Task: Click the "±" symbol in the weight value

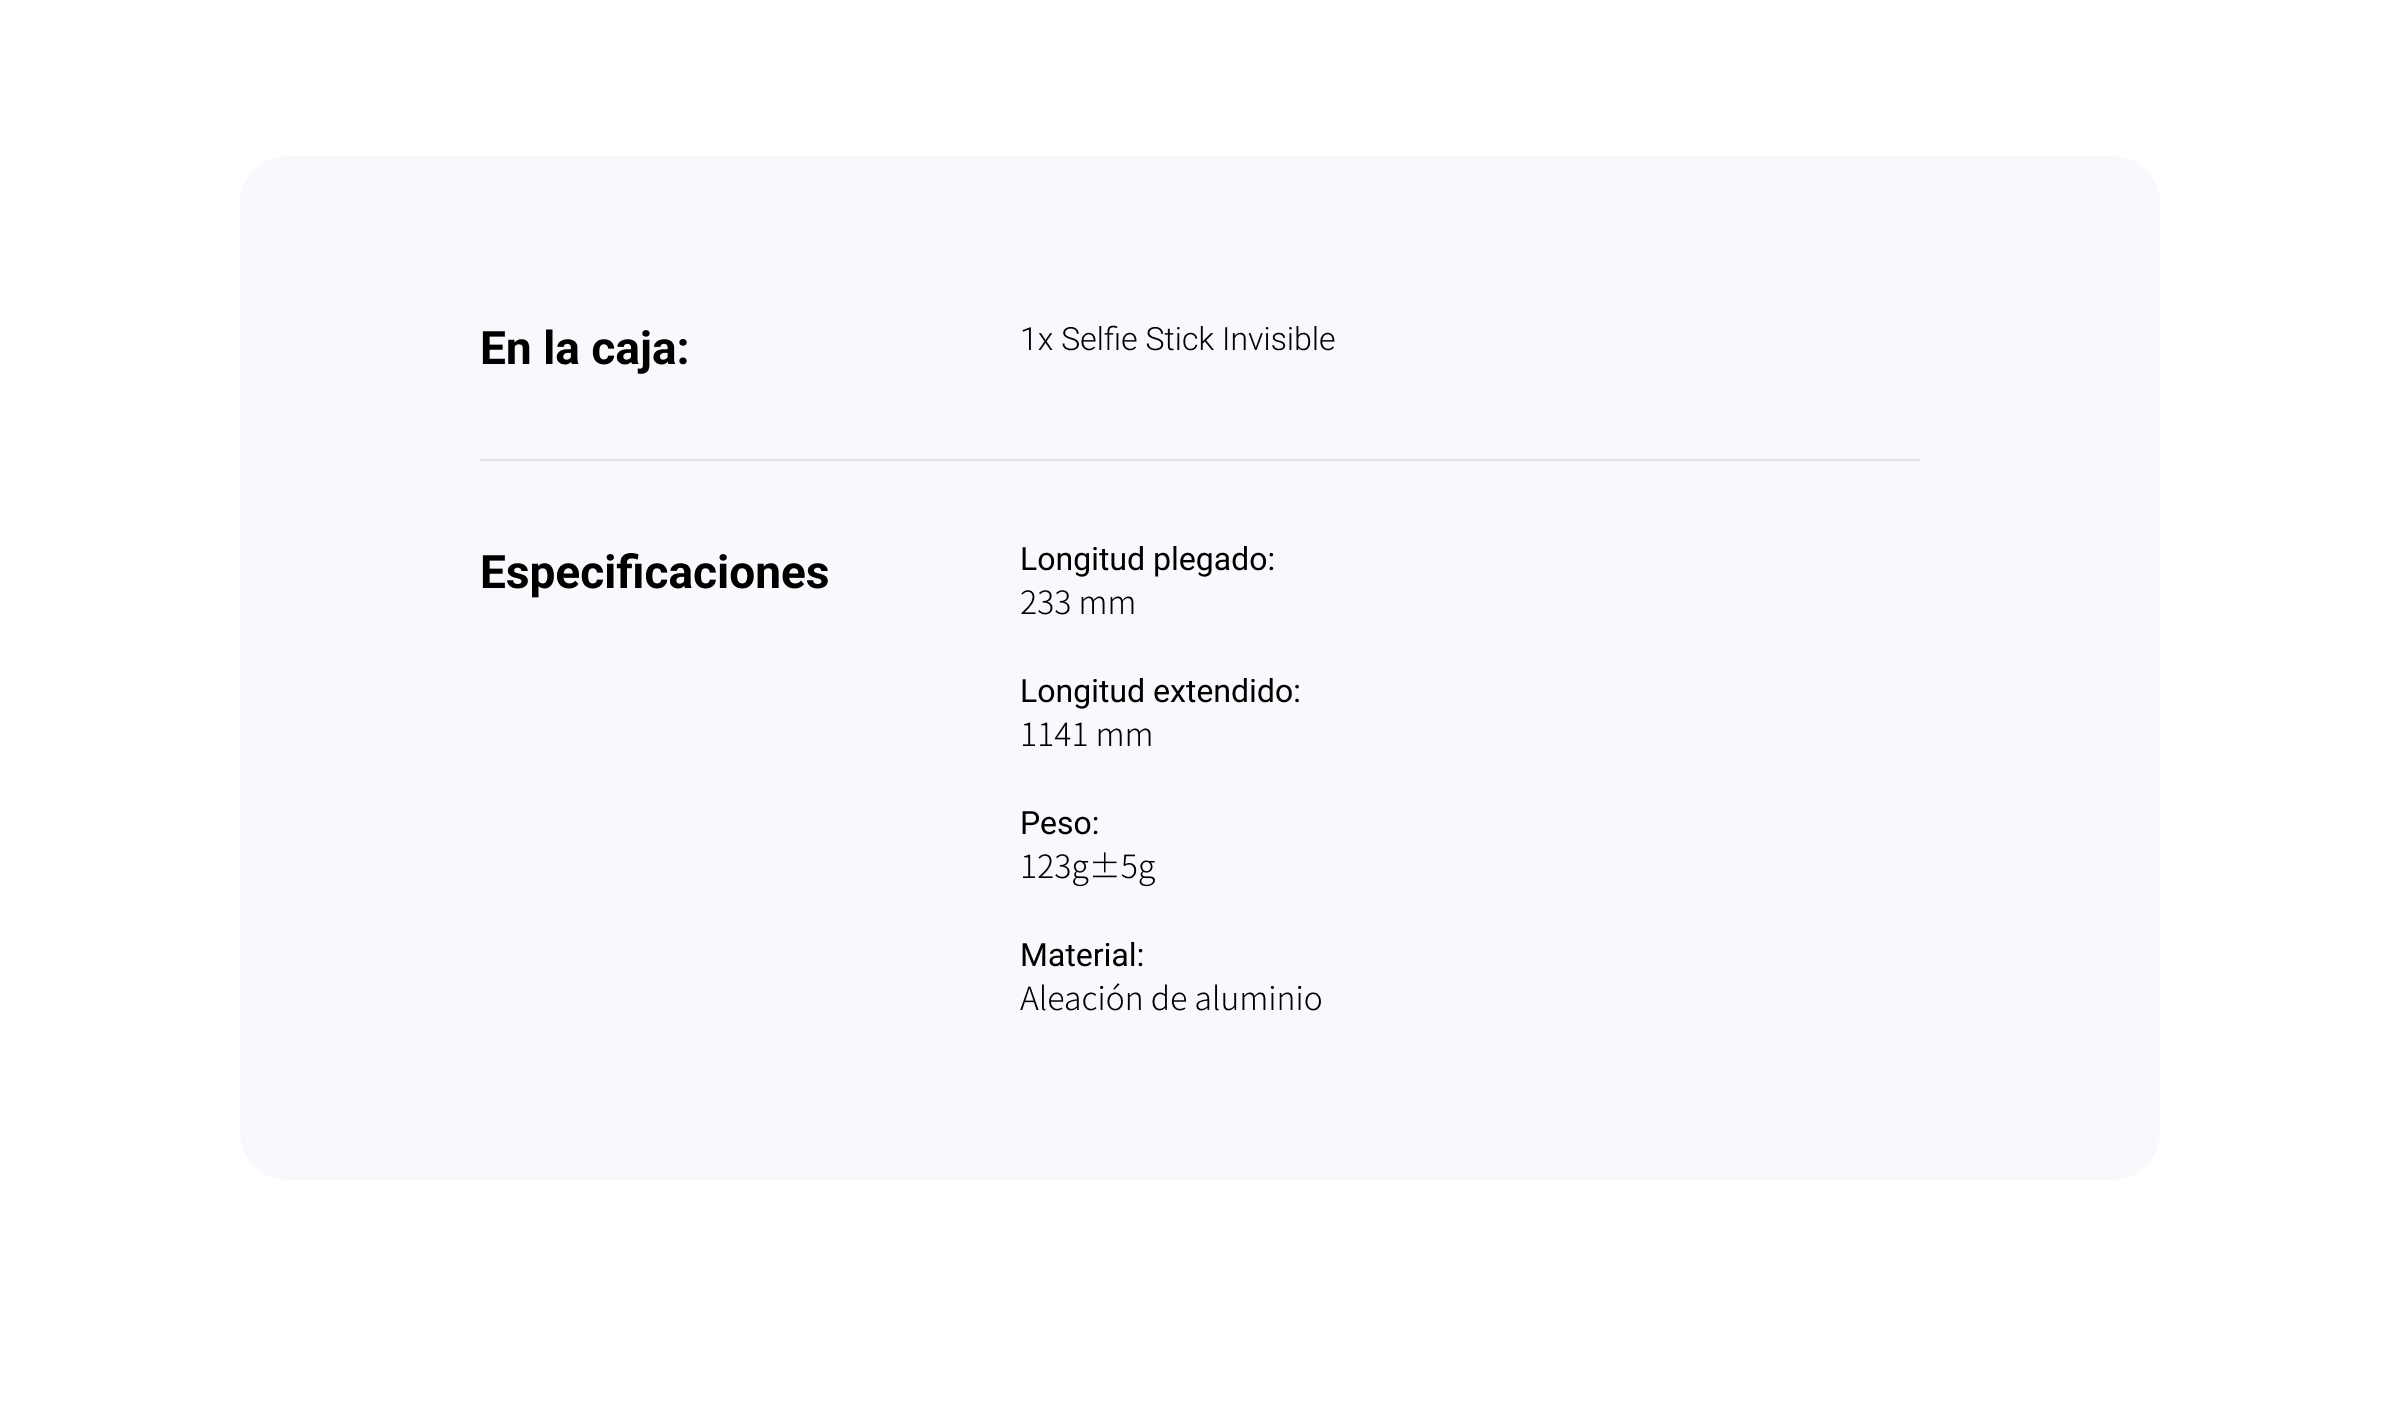Action: (x=1104, y=867)
